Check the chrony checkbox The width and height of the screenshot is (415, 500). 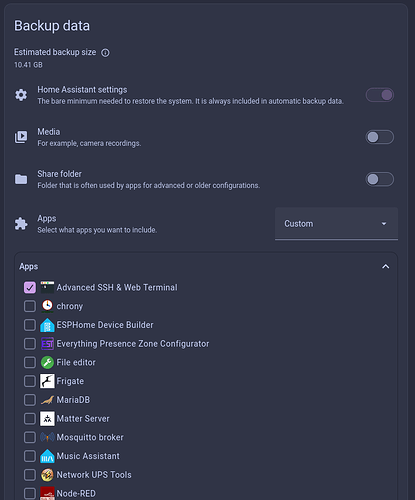pos(30,306)
